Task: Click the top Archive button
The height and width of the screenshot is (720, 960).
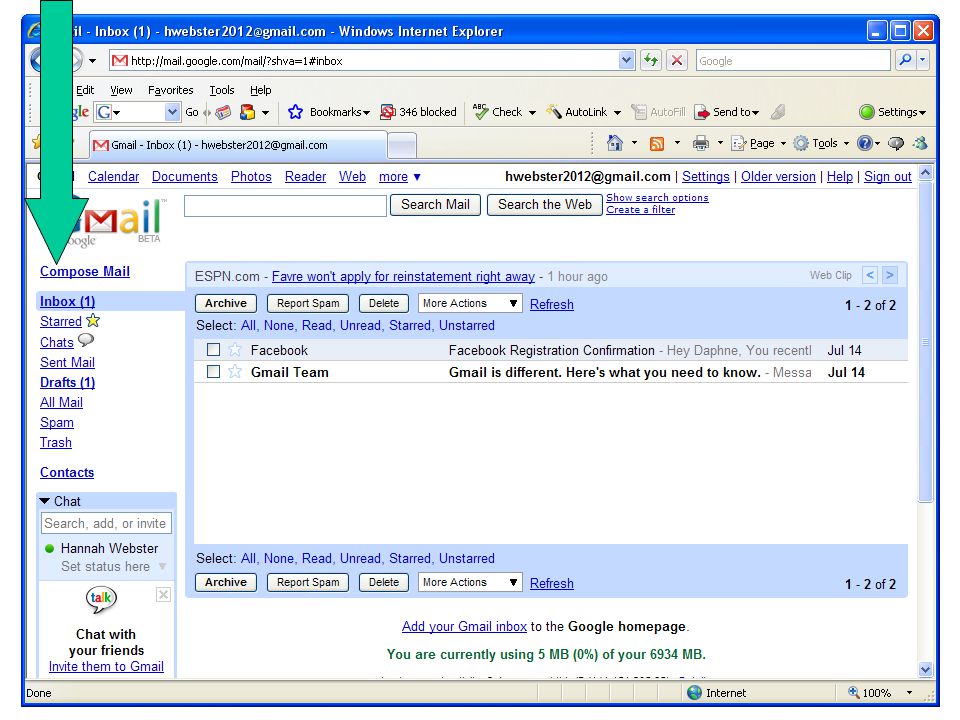Action: [226, 303]
